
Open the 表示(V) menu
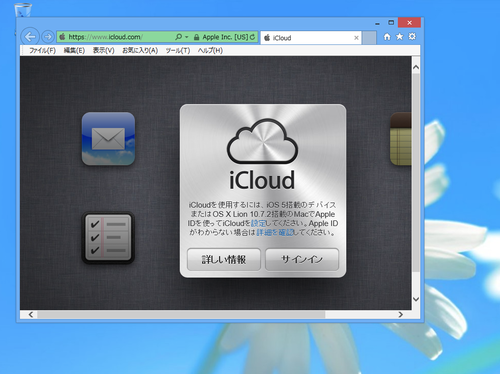(103, 50)
